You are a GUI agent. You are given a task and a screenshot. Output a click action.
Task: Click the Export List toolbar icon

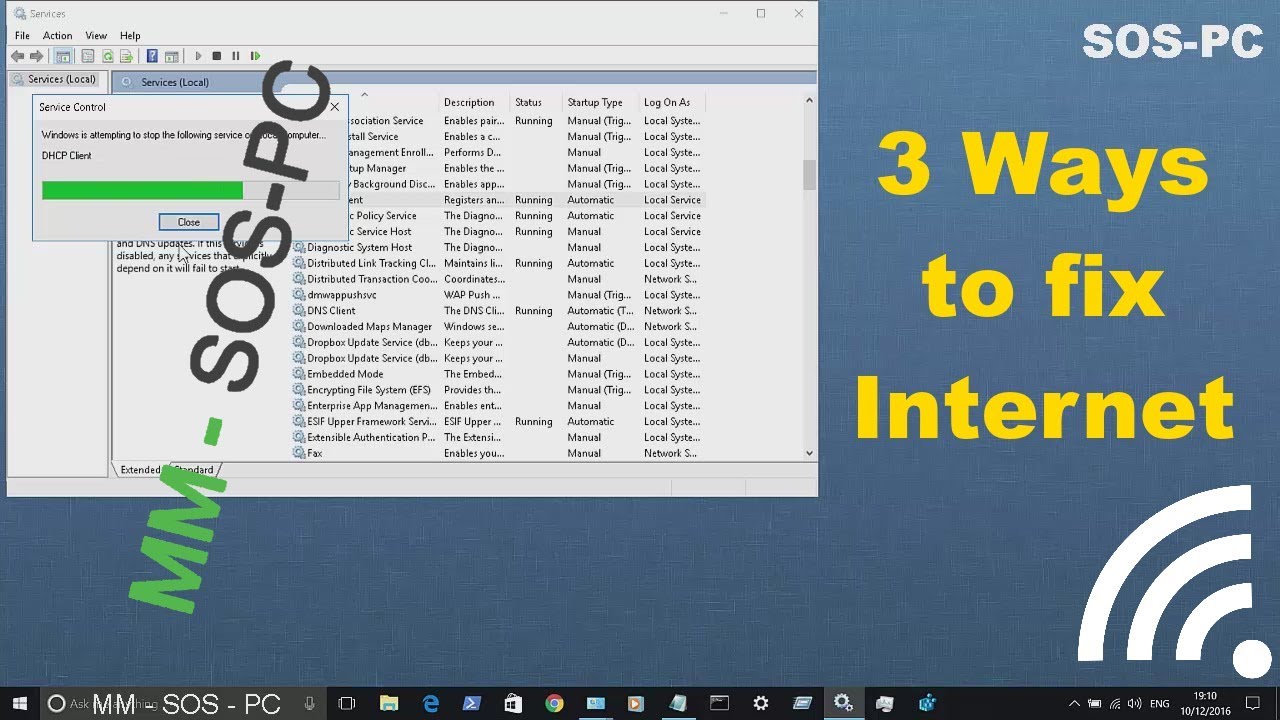coord(126,56)
